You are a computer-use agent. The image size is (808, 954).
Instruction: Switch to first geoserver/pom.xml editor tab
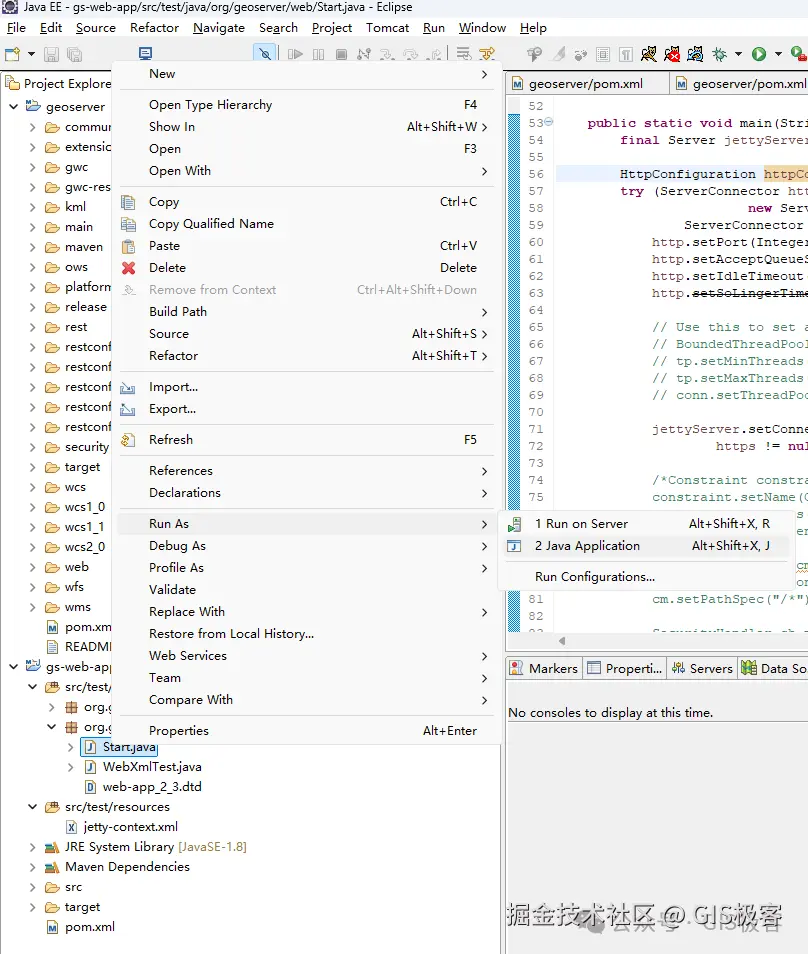coord(585,84)
